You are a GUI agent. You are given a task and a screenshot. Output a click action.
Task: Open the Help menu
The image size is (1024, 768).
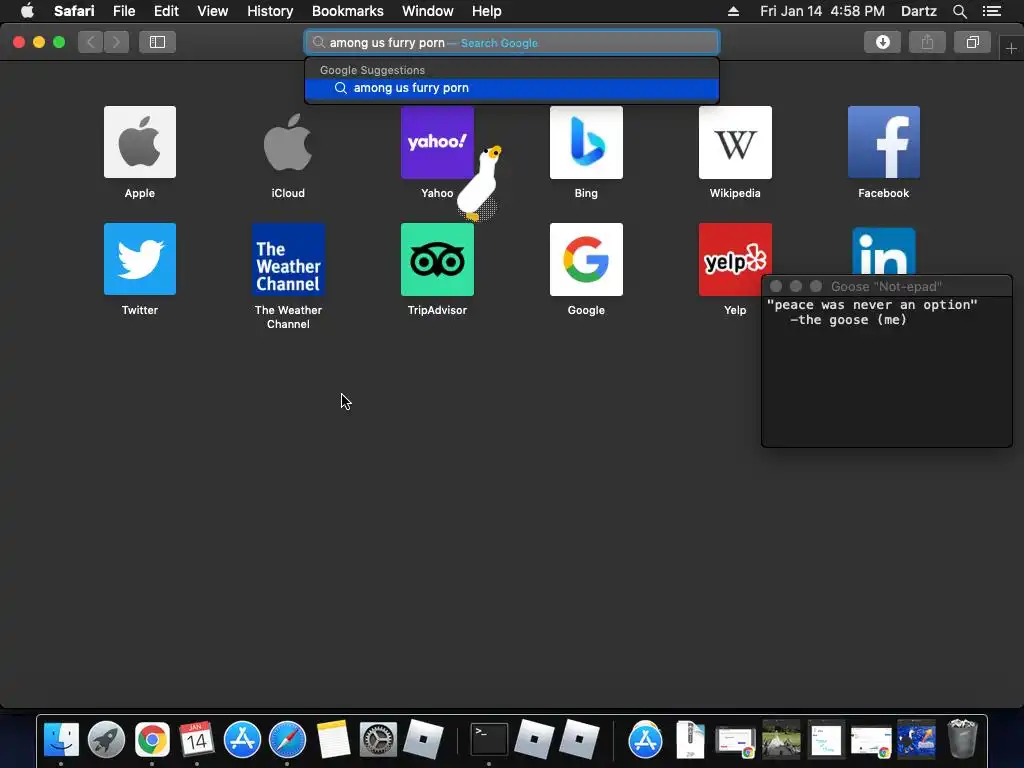[487, 11]
